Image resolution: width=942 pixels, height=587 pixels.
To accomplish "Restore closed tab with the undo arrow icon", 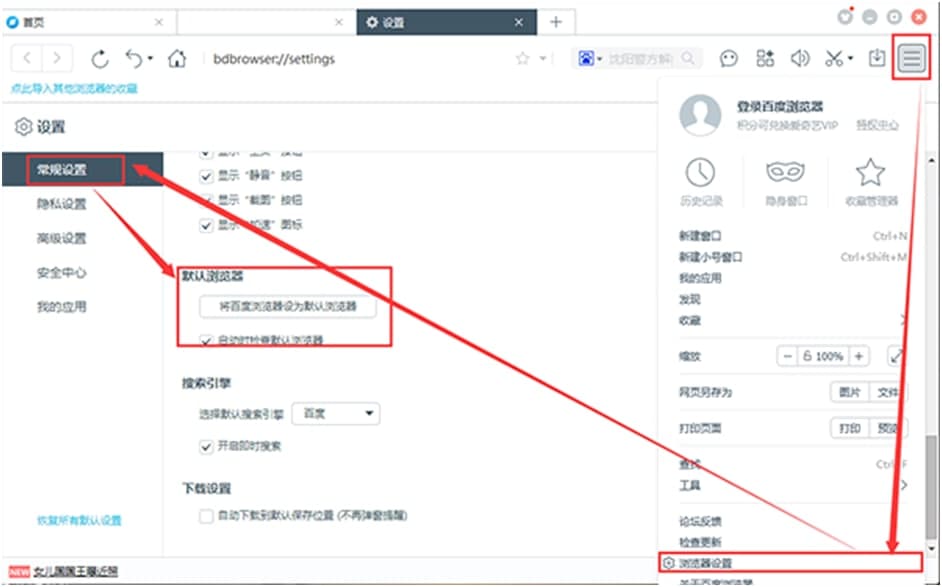I will 134,58.
